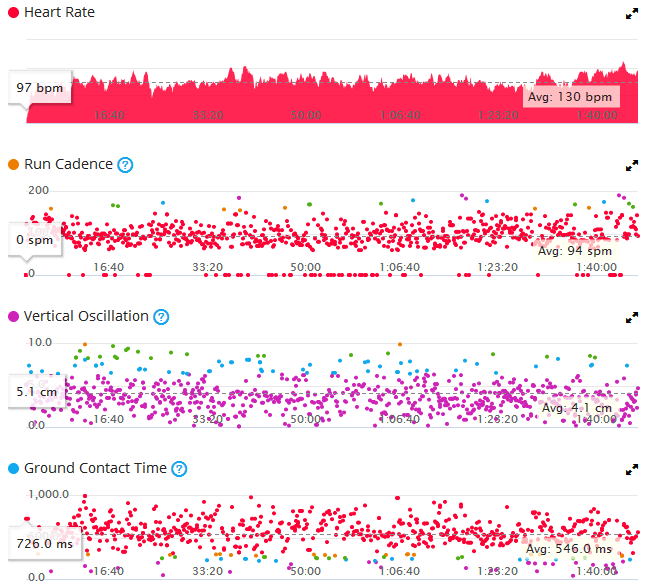
Task: Click the 1:06:40 mark on Ground Contact Time chart
Action: point(400,571)
